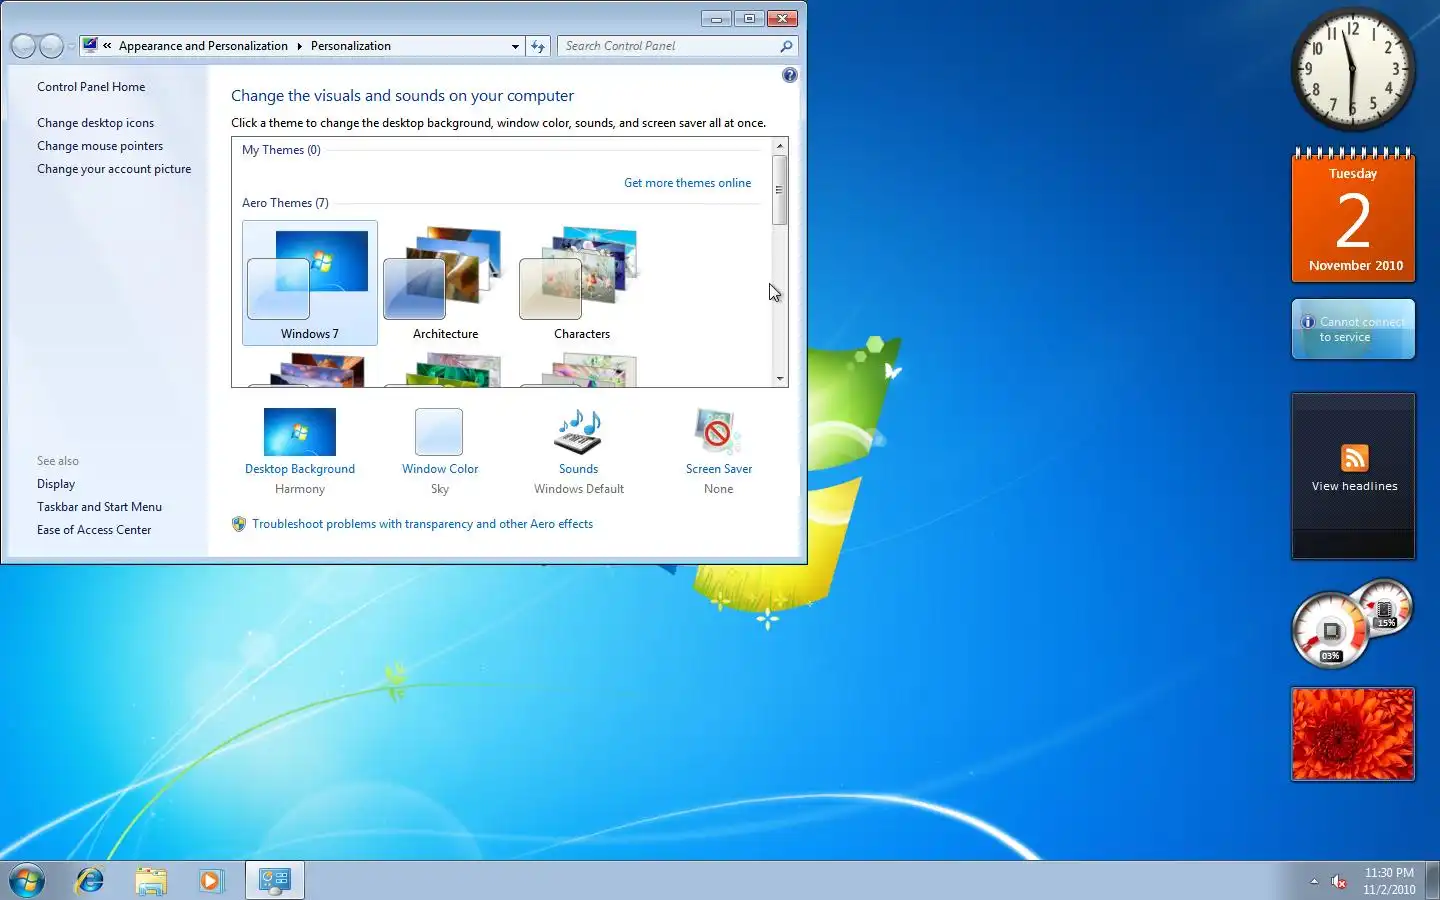Click the Personalization breadcrumb

click(350, 46)
